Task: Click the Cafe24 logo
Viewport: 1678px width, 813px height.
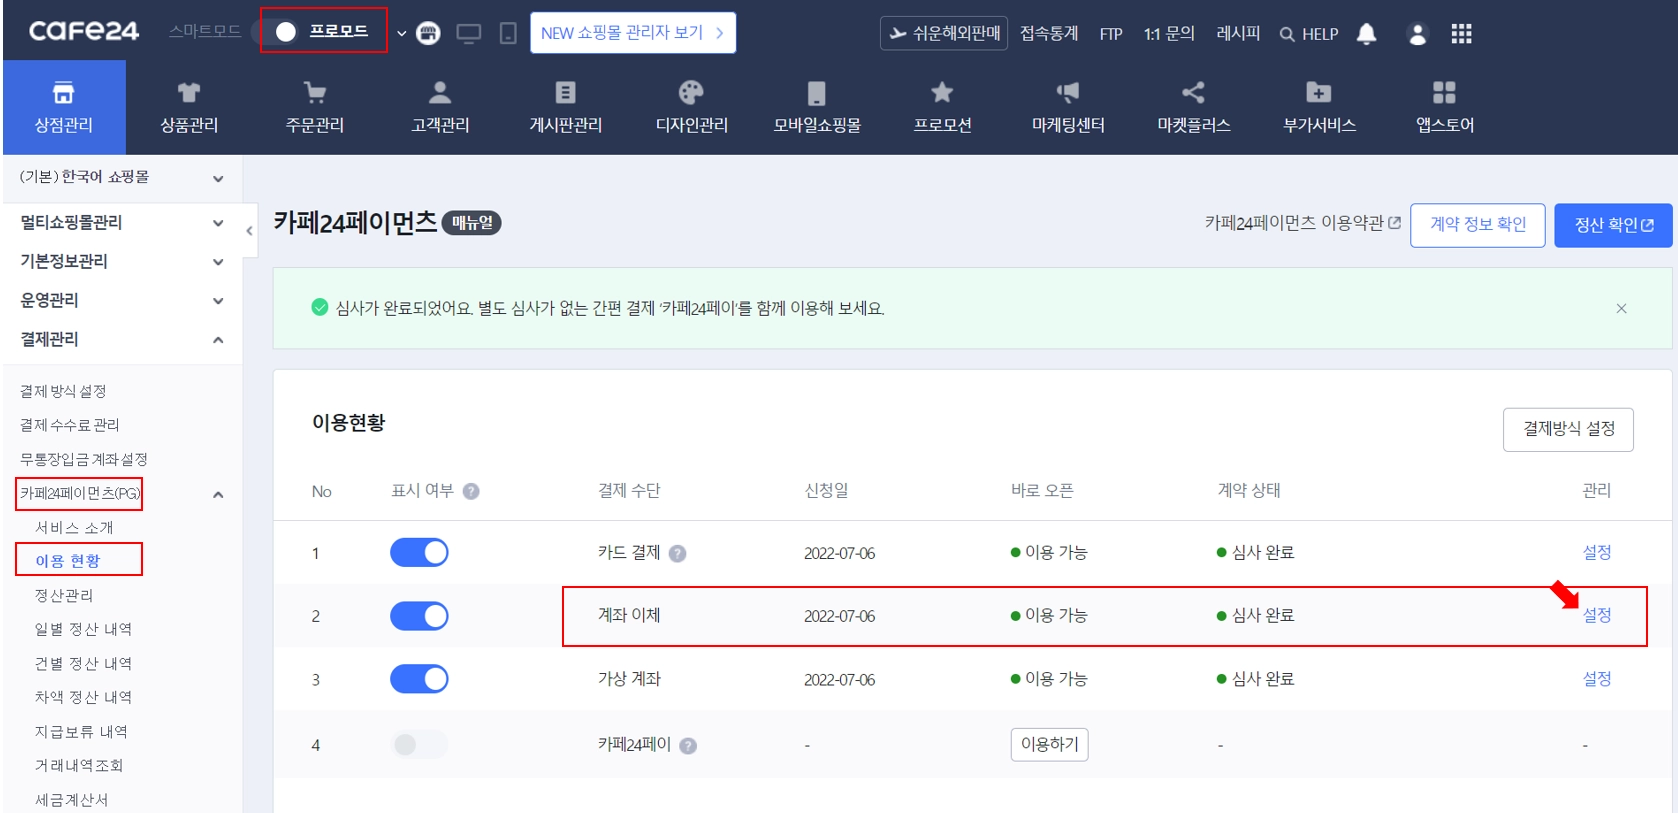Action: tap(84, 31)
